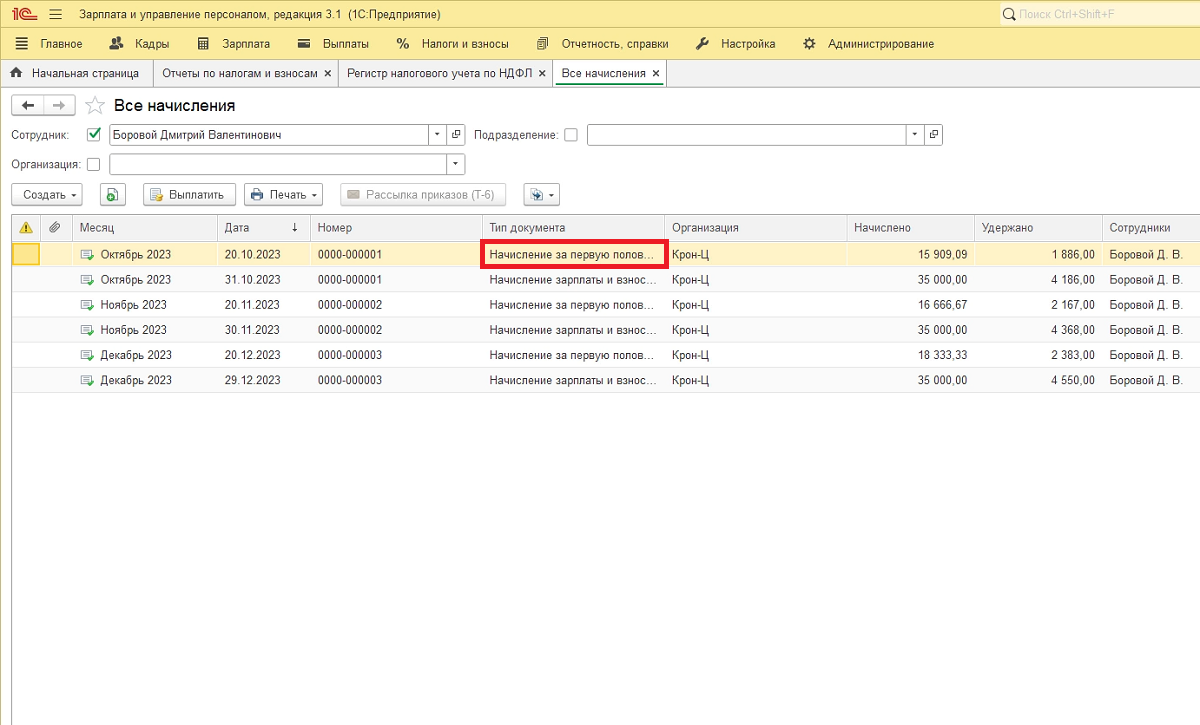Open the hamburger main menu icon
Image resolution: width=1200 pixels, height=725 pixels.
point(55,15)
